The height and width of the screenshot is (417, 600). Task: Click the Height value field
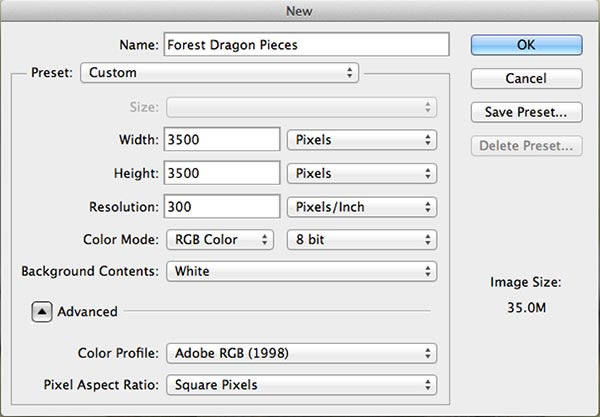[x=222, y=173]
